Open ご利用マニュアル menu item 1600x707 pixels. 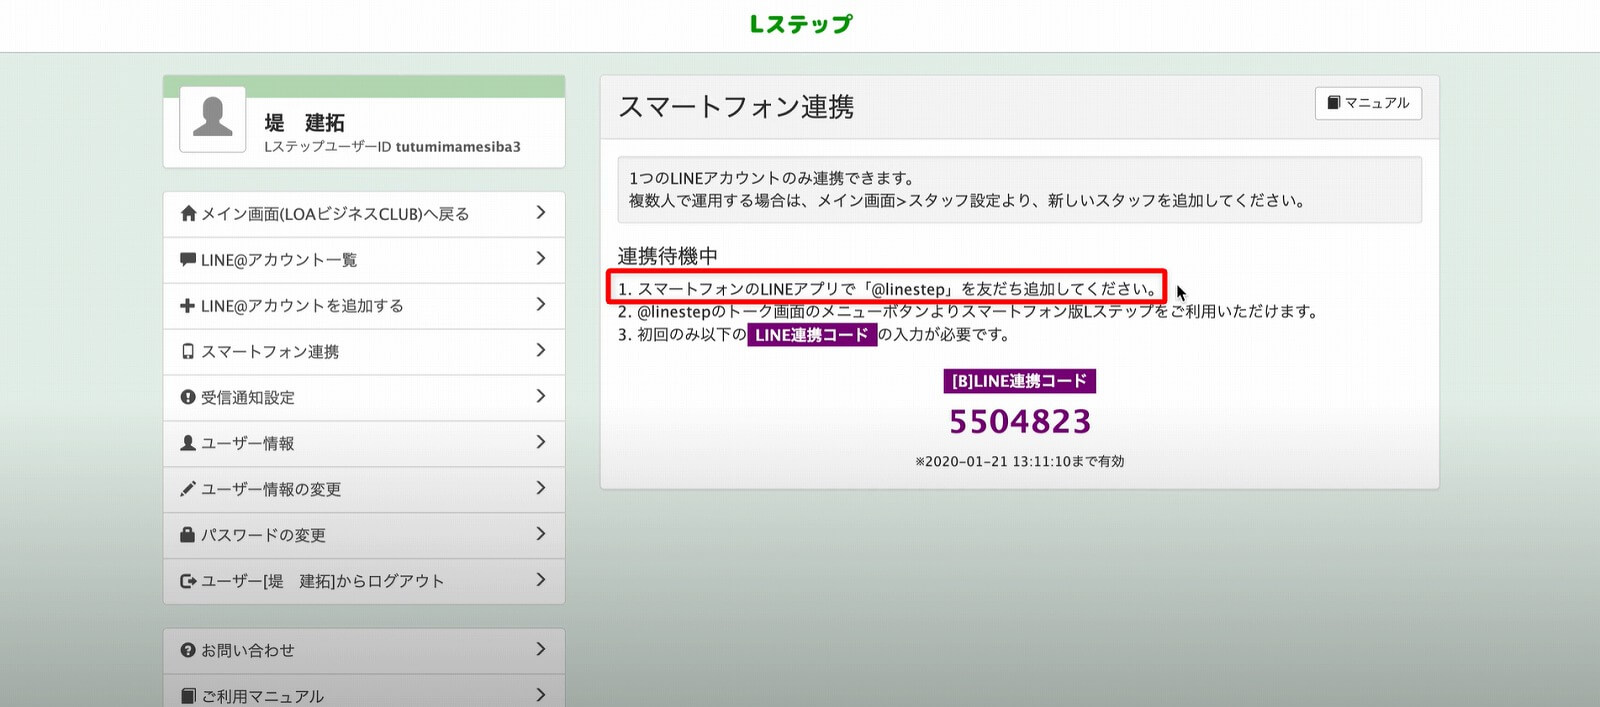(x=364, y=692)
